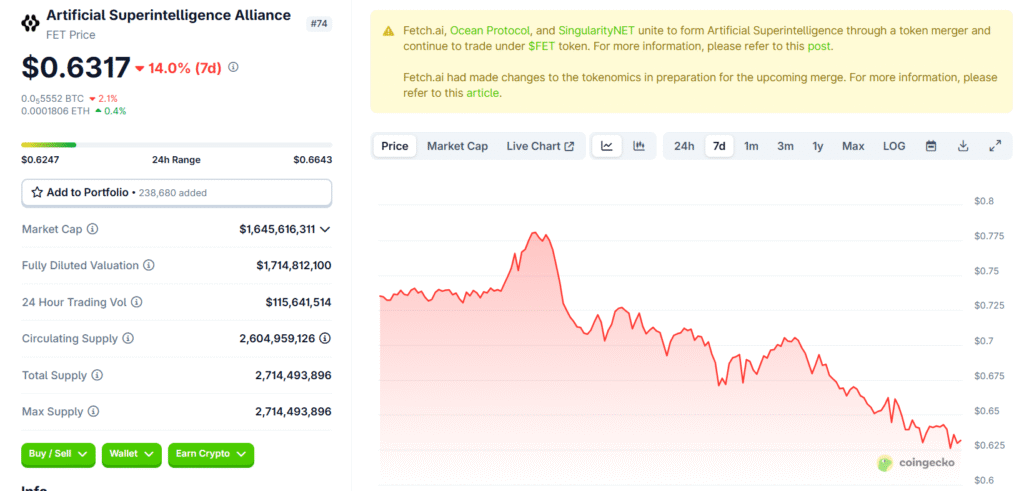Screen dimensions: 1024x491
Task: Select the Price tab
Action: point(394,146)
